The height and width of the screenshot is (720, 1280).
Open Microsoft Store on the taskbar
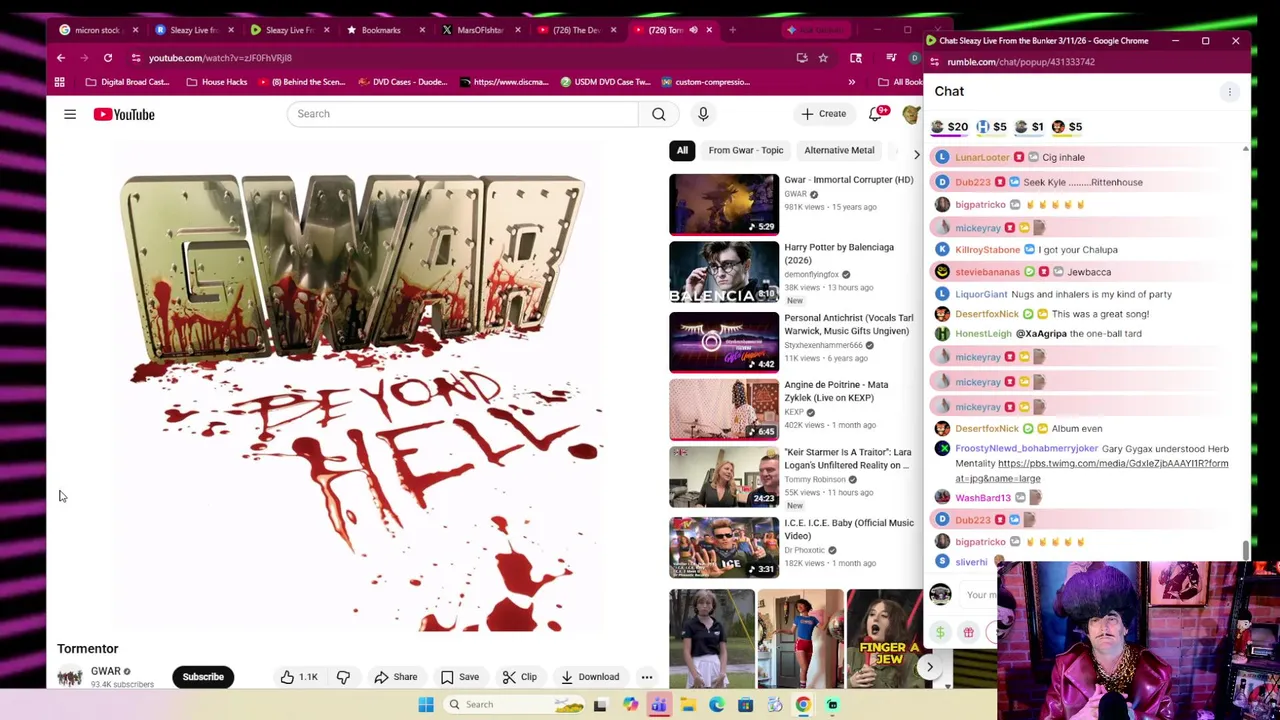746,705
